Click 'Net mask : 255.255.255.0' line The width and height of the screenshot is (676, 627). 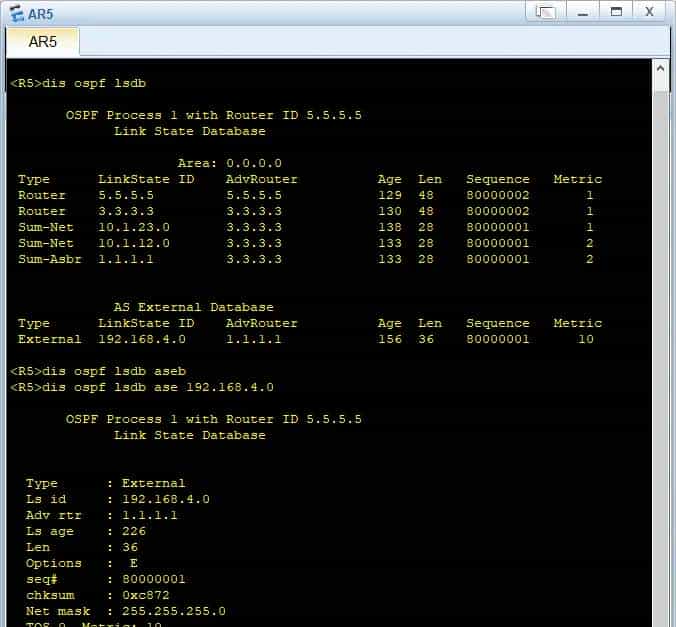(x=125, y=611)
